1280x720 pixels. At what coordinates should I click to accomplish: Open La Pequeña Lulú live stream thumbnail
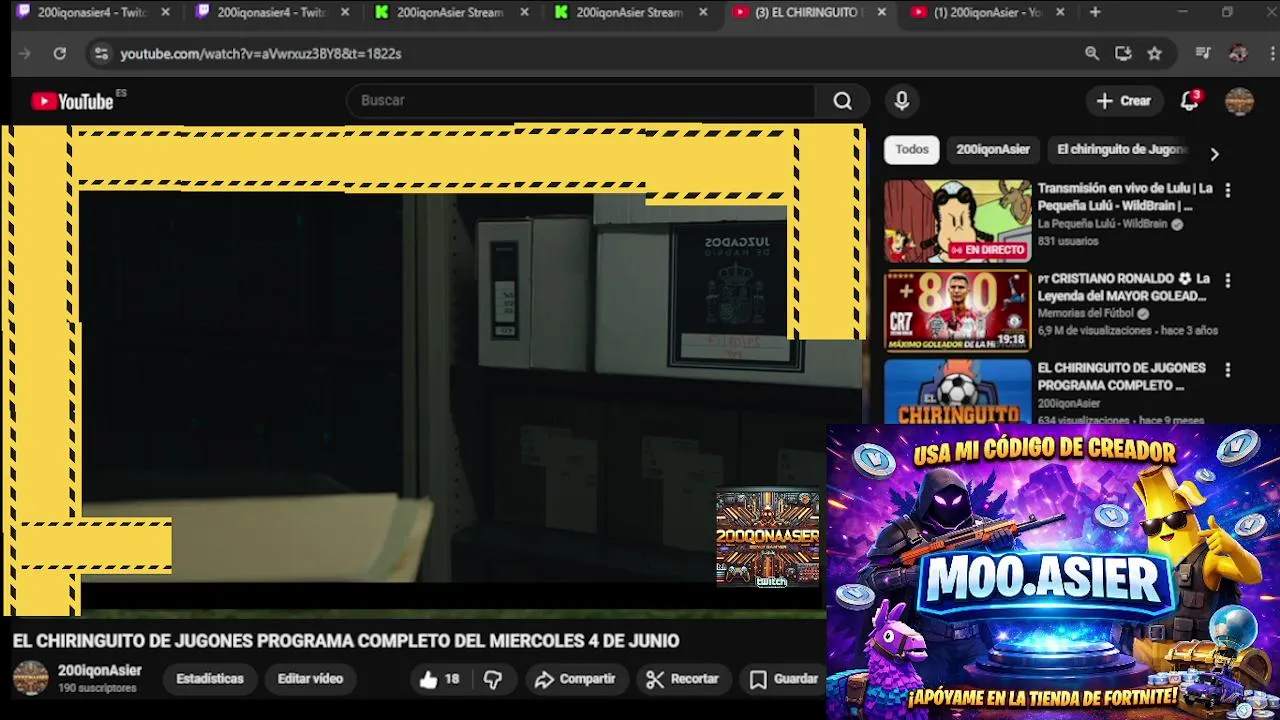(x=957, y=221)
